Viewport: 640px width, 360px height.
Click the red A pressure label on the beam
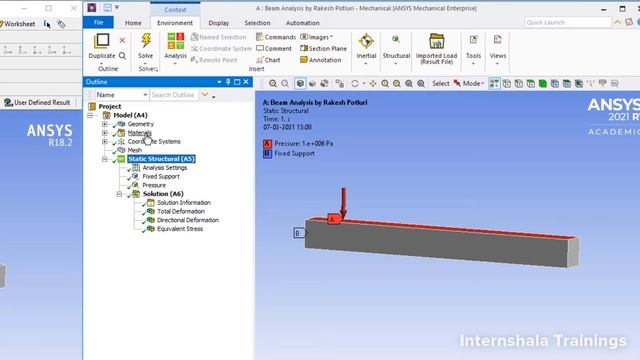[333, 220]
